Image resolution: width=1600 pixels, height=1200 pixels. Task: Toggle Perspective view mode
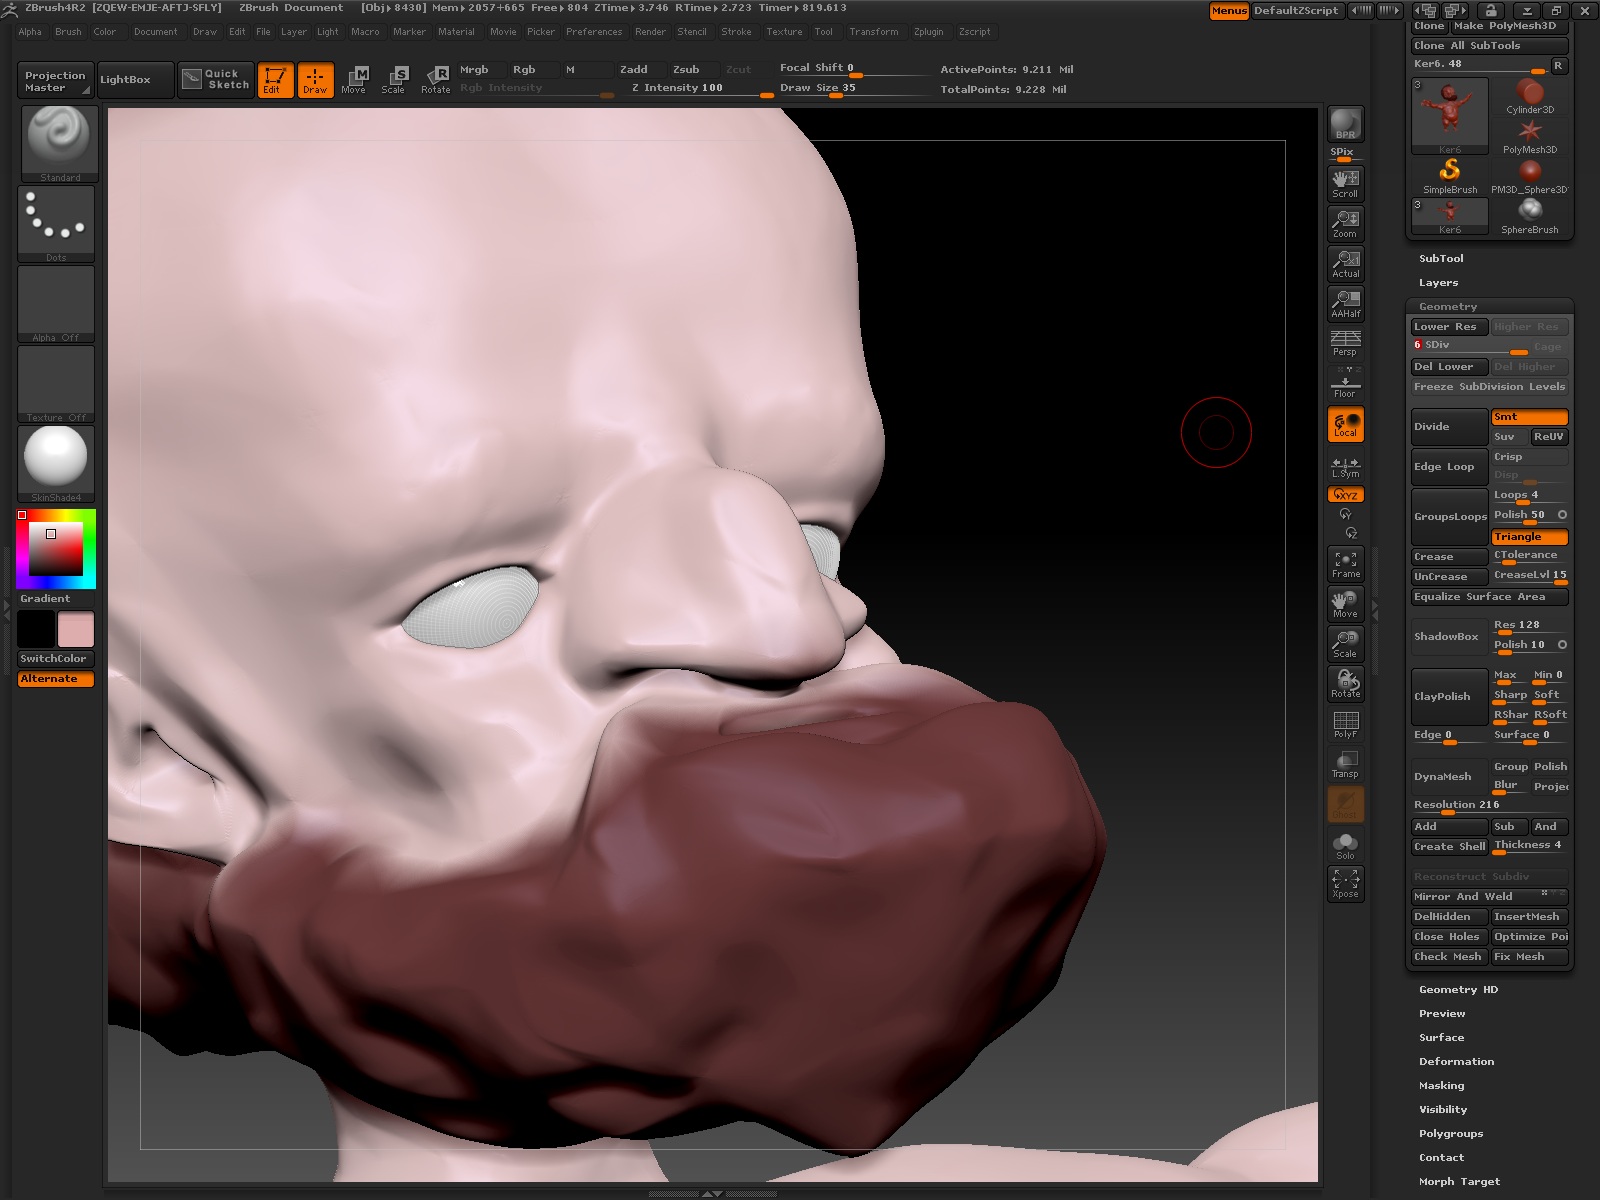tap(1345, 343)
